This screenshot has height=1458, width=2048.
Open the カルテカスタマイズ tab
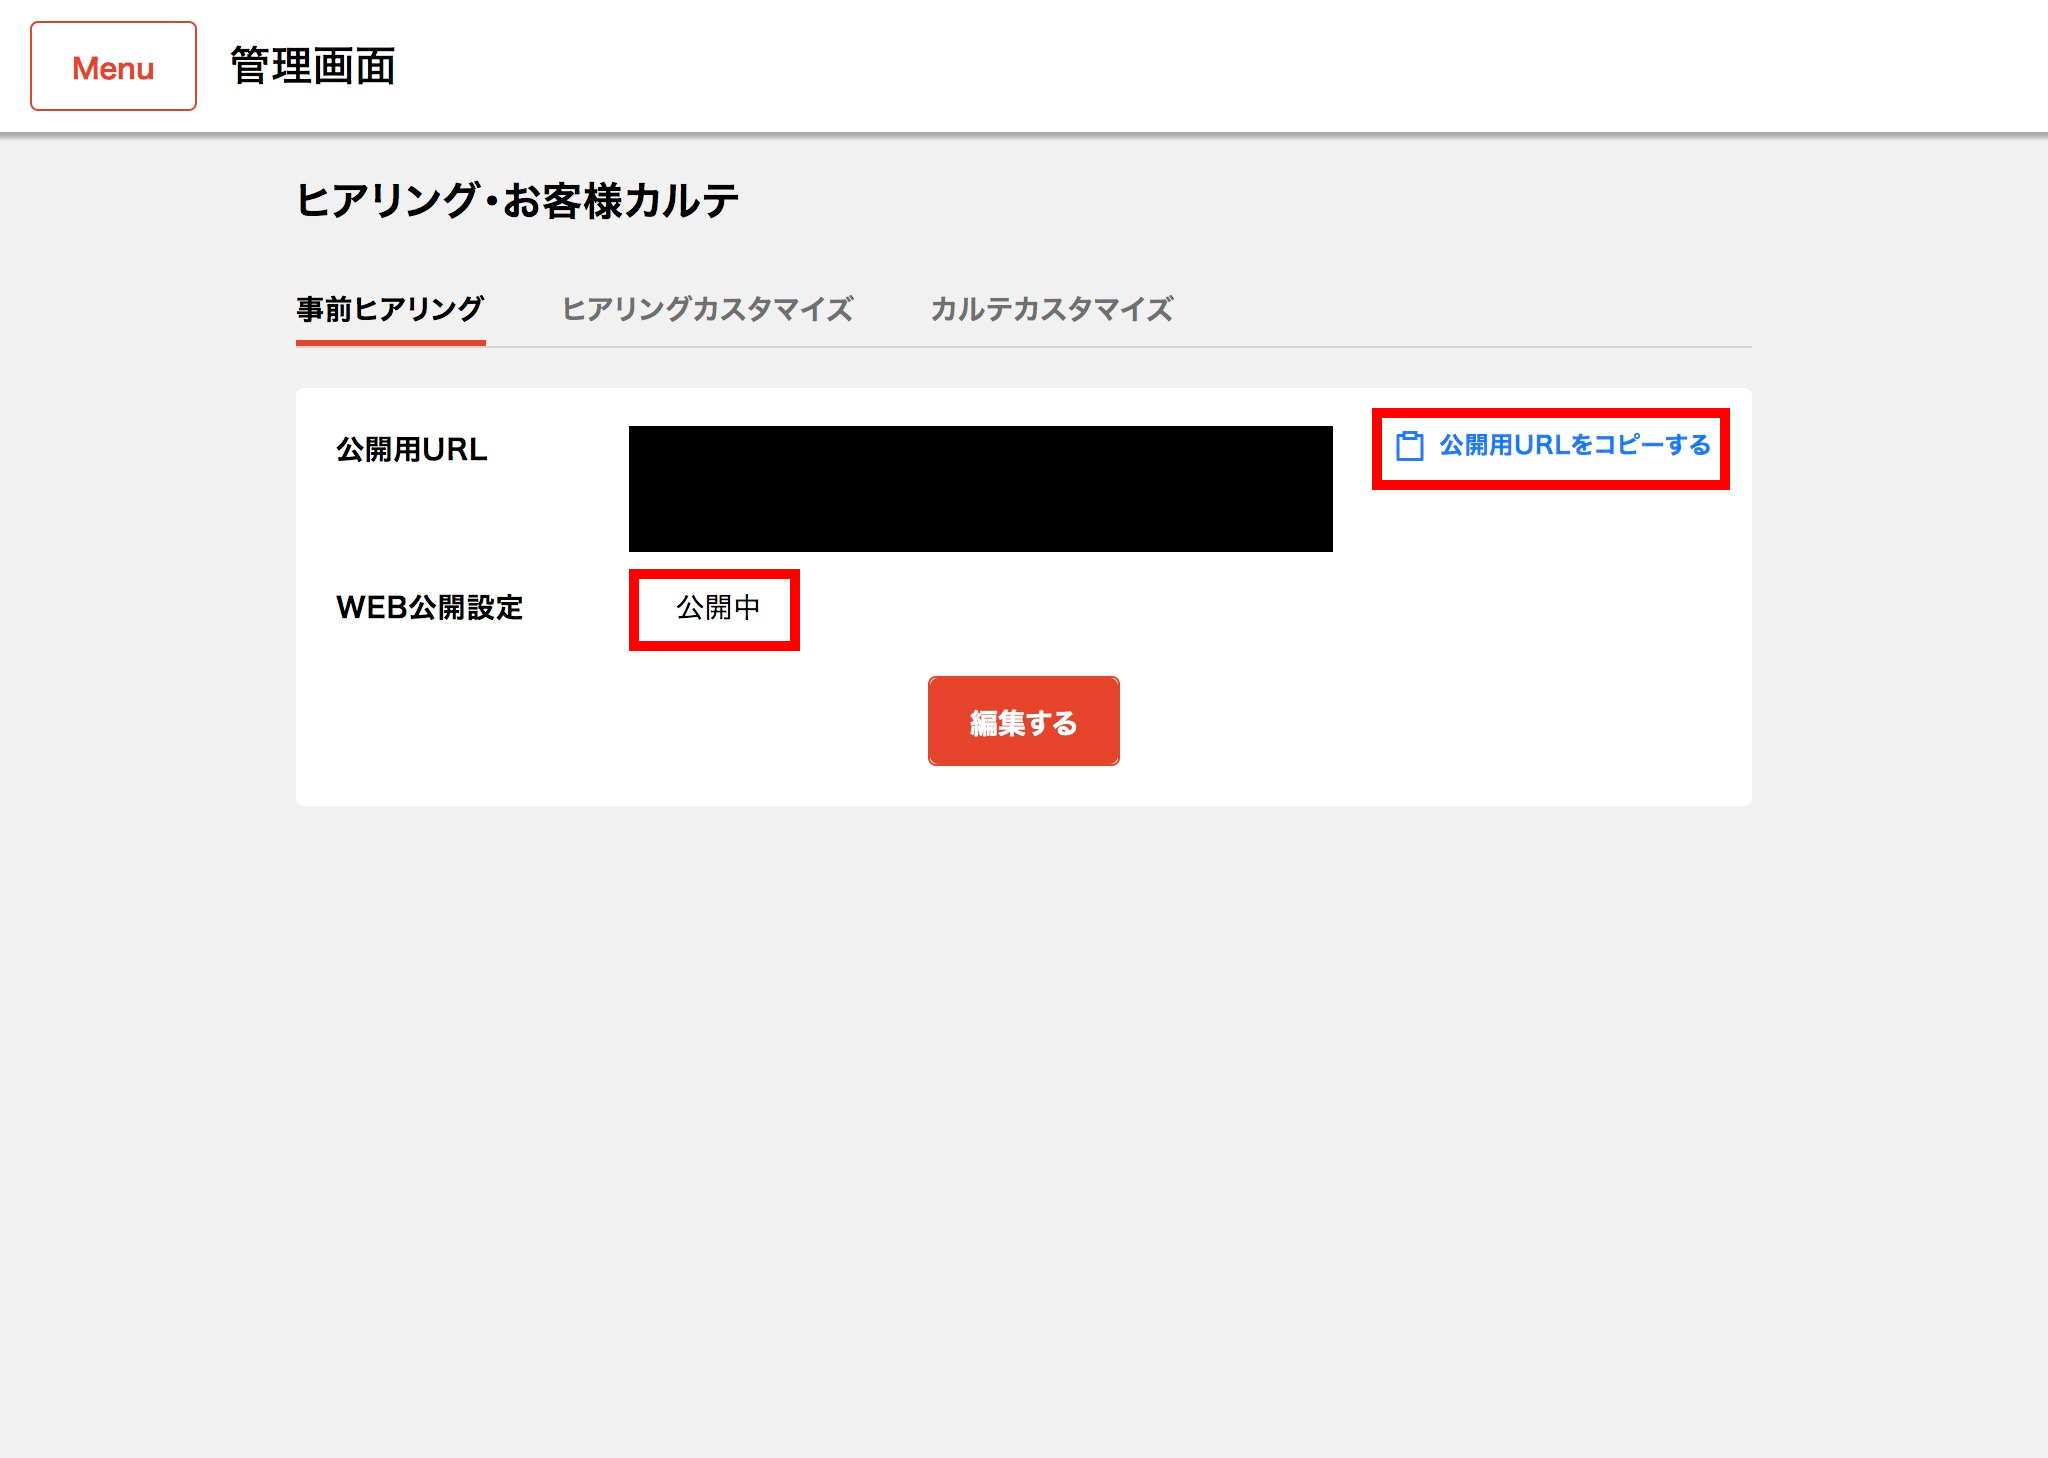pyautogui.click(x=1052, y=309)
